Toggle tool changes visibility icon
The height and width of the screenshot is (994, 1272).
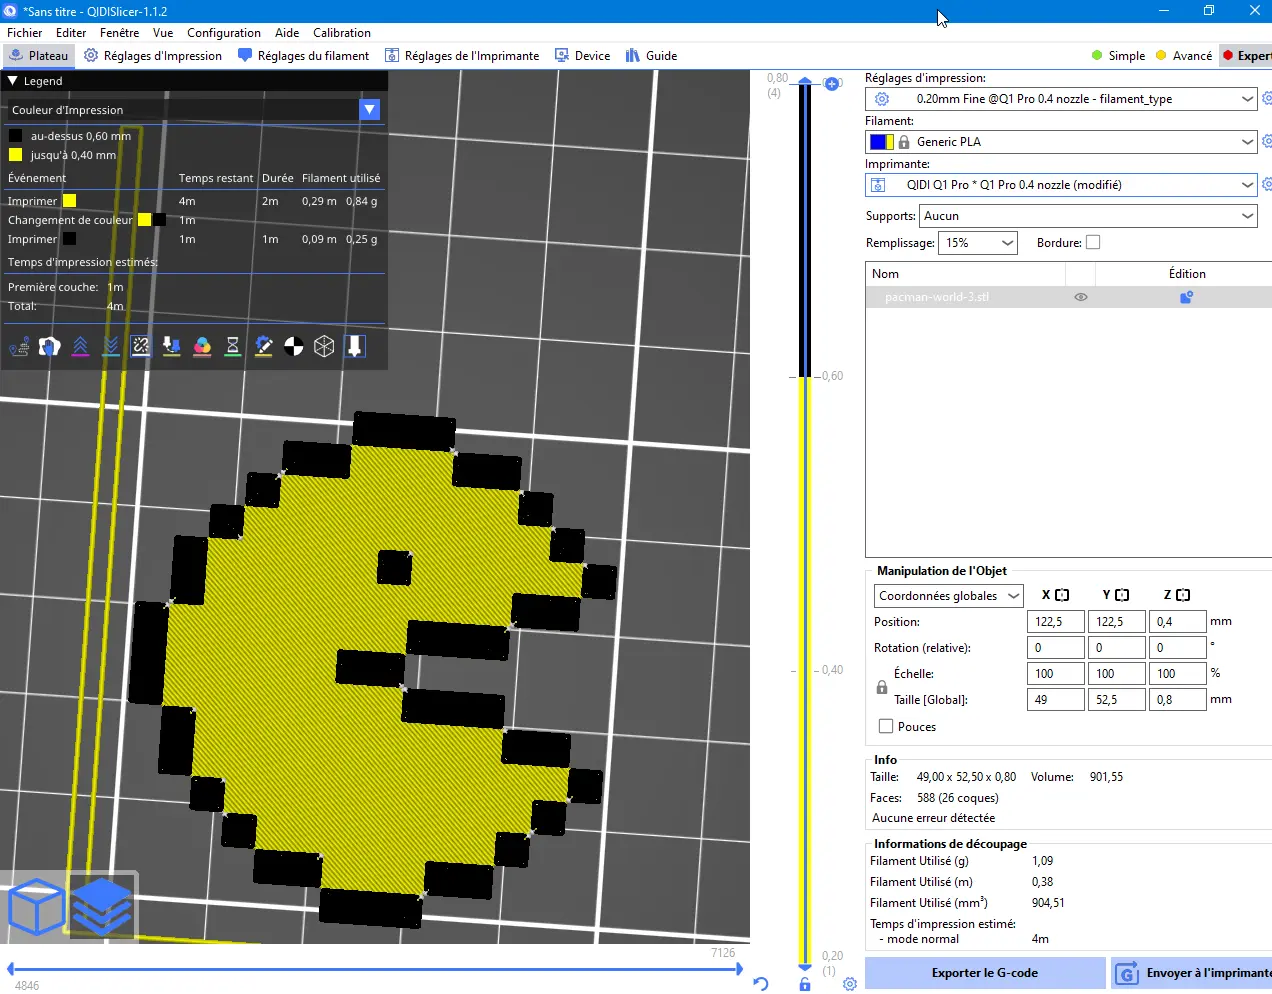point(172,346)
